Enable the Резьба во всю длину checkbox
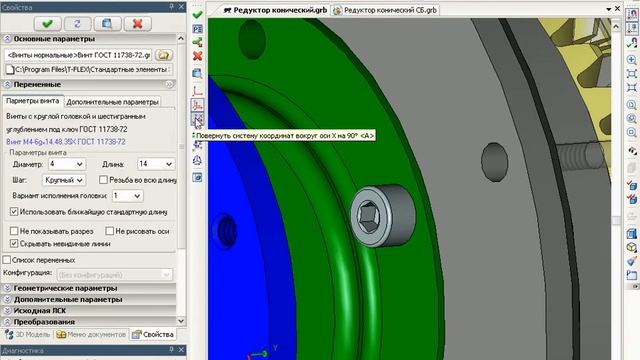Image resolution: width=640 pixels, height=360 pixels. [x=103, y=180]
